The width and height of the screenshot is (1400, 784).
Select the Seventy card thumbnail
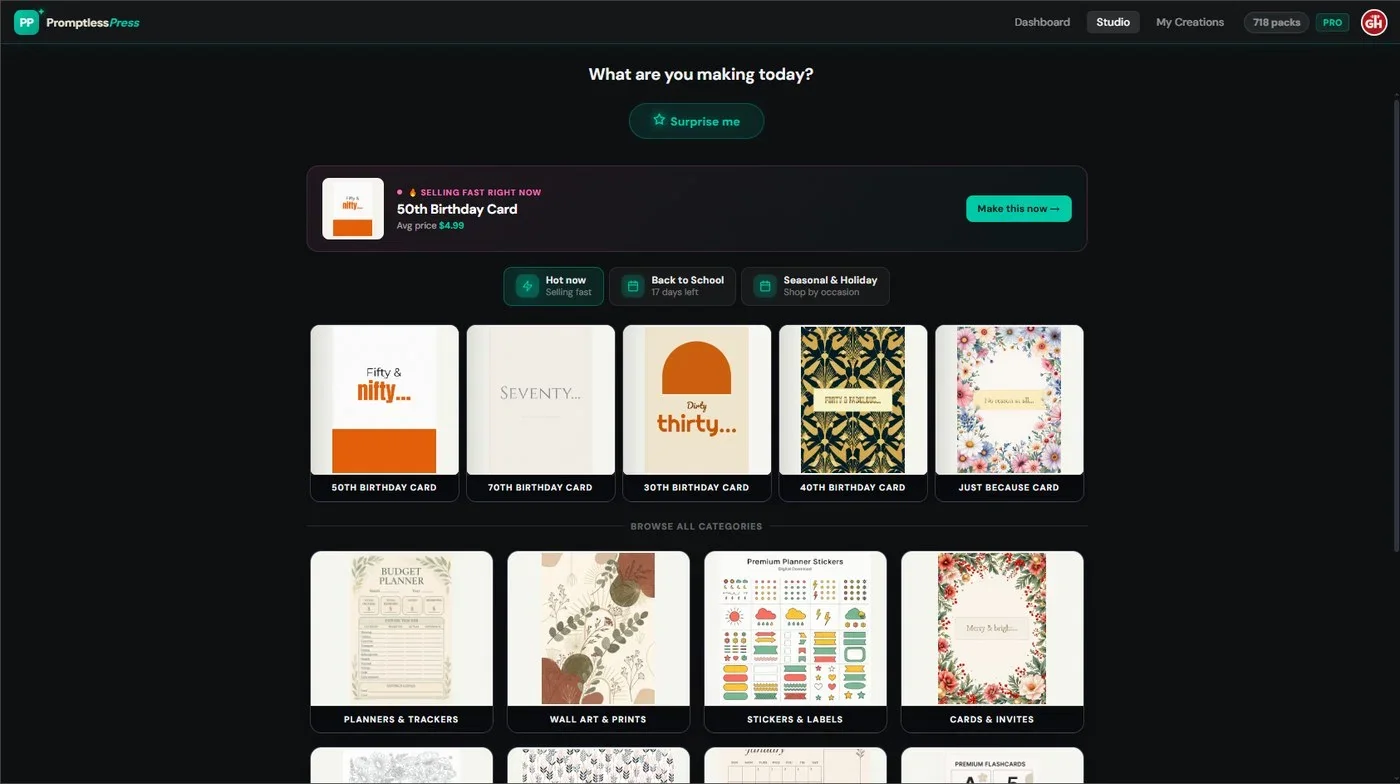point(541,400)
